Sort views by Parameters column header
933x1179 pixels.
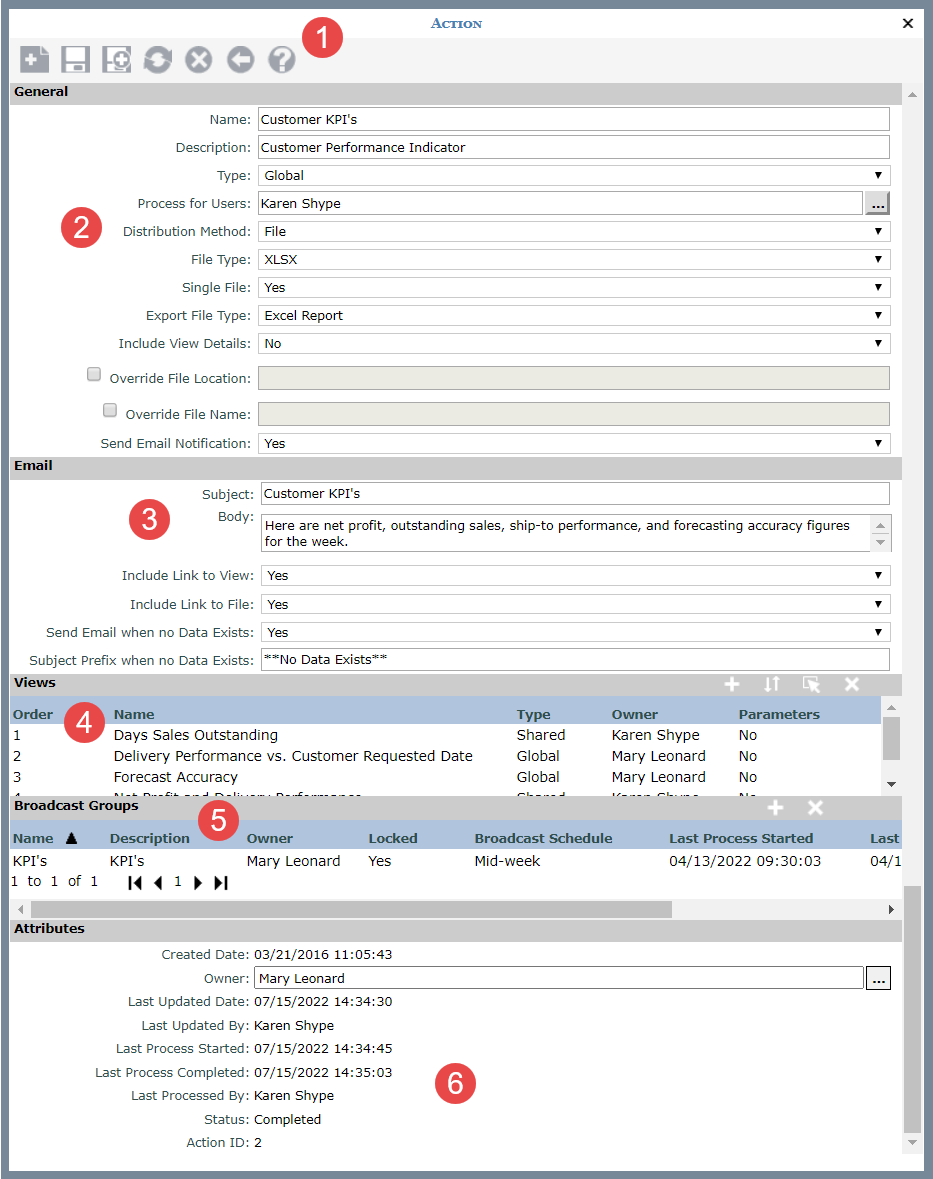(779, 714)
